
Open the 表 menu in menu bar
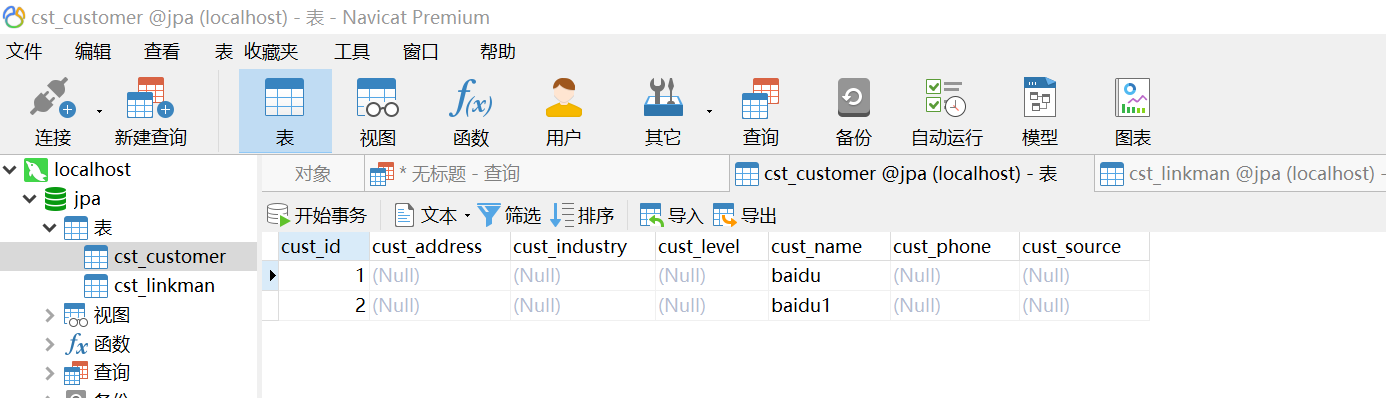224,52
